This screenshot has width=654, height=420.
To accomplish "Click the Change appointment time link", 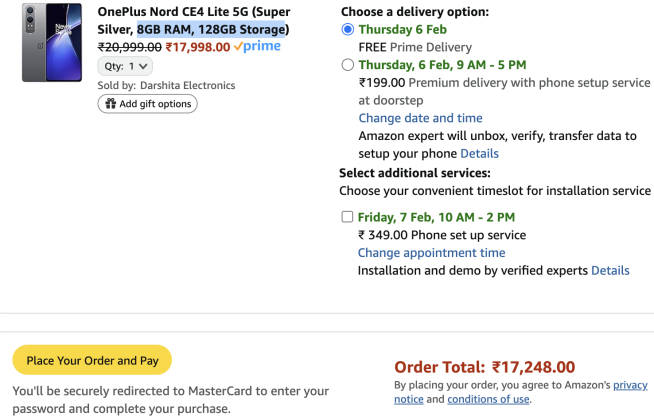I will pyautogui.click(x=431, y=253).
